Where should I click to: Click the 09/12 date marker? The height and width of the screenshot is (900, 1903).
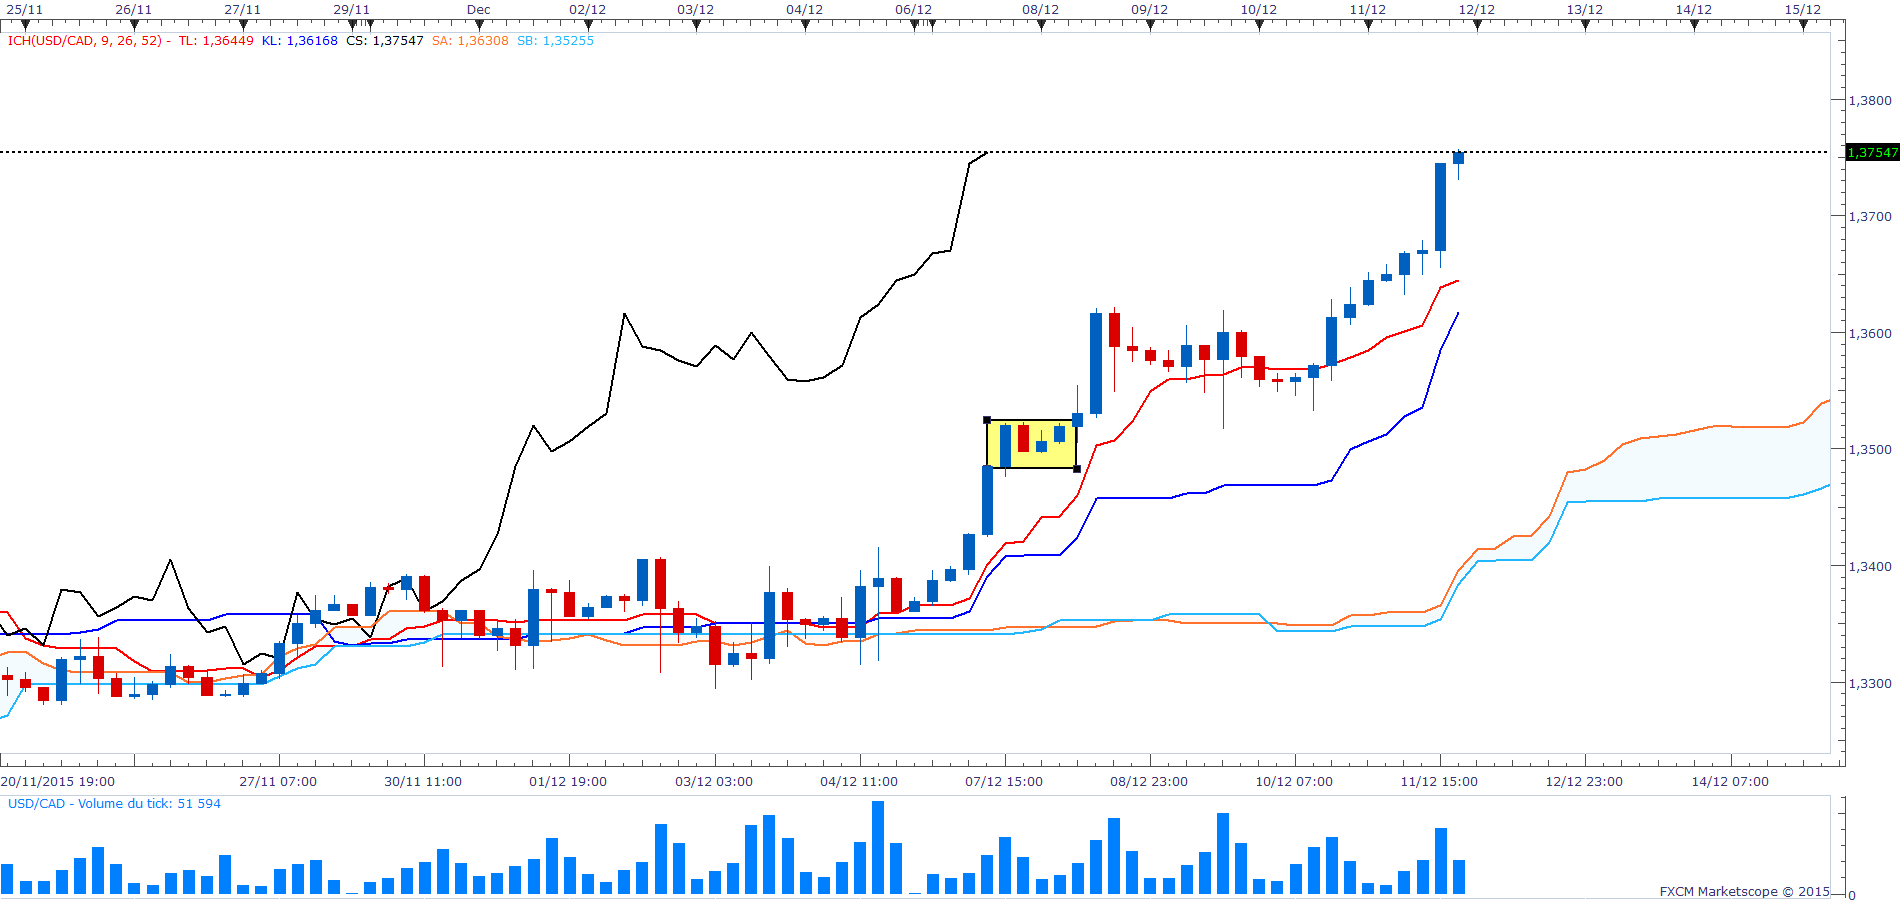coord(1150,10)
